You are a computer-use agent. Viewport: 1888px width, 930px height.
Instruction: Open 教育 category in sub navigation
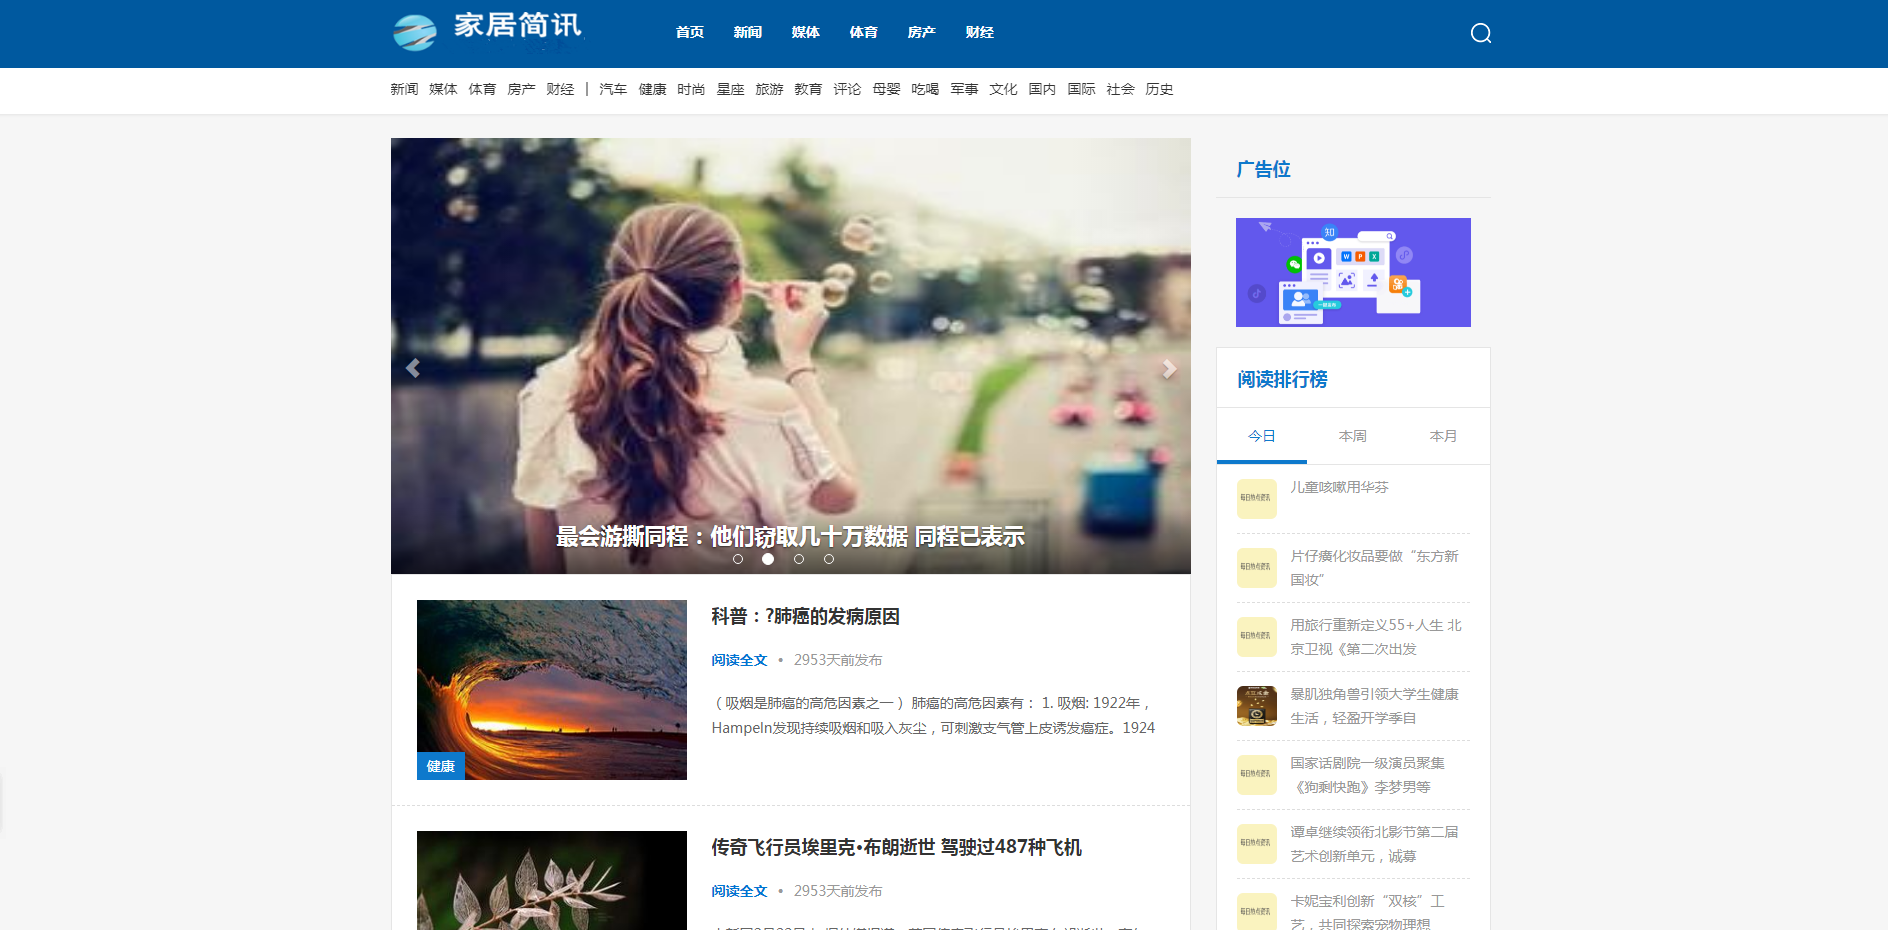808,89
